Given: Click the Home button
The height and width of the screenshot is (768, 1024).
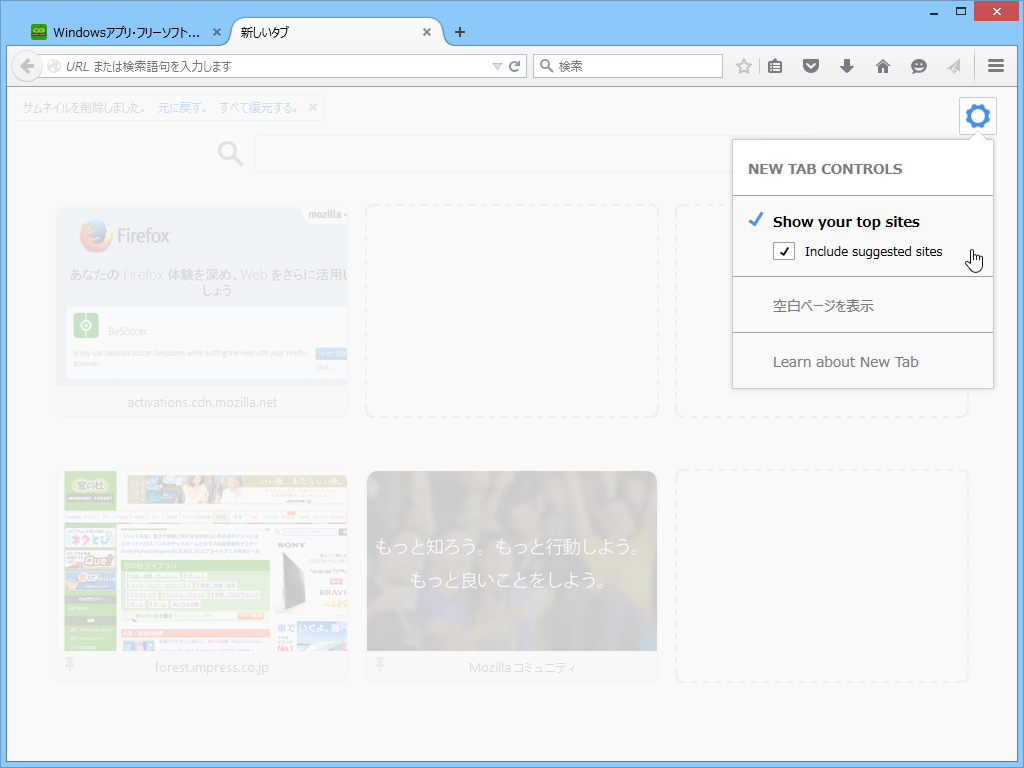Looking at the screenshot, I should pos(883,66).
